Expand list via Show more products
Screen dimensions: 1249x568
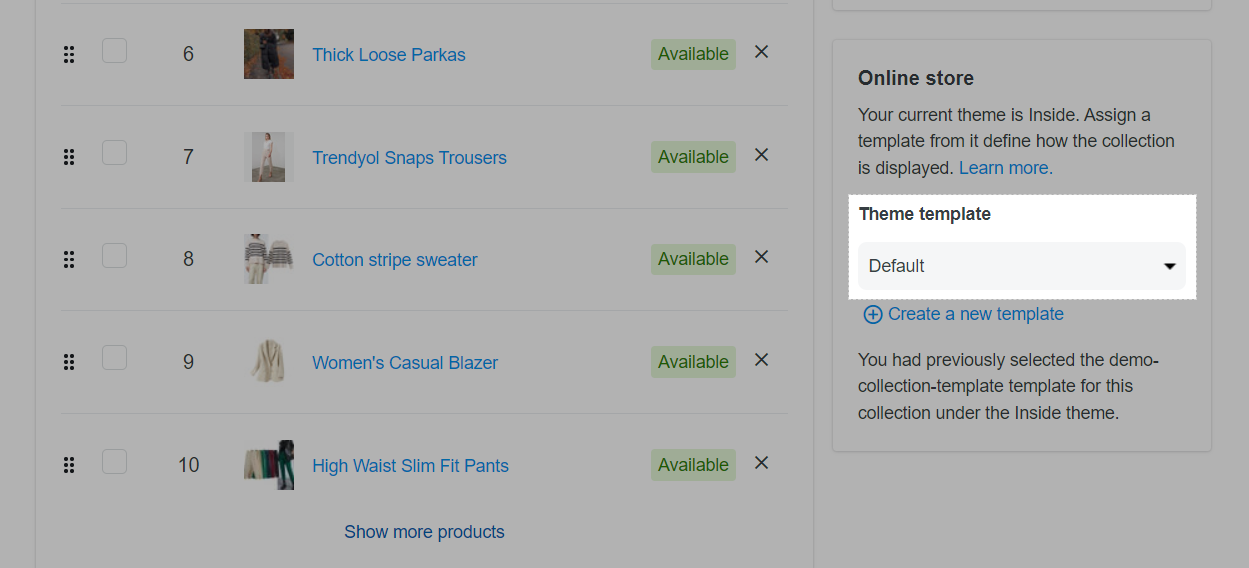click(424, 532)
